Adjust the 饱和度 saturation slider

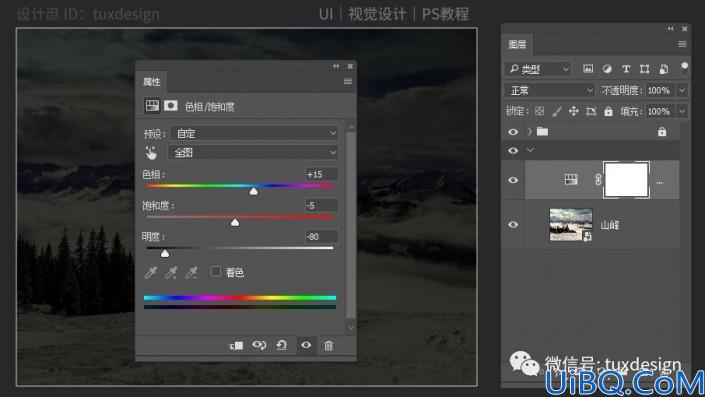(x=235, y=223)
